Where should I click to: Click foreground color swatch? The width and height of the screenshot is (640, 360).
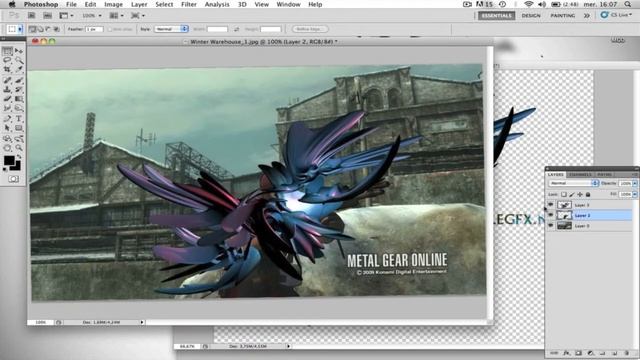[x=9, y=160]
